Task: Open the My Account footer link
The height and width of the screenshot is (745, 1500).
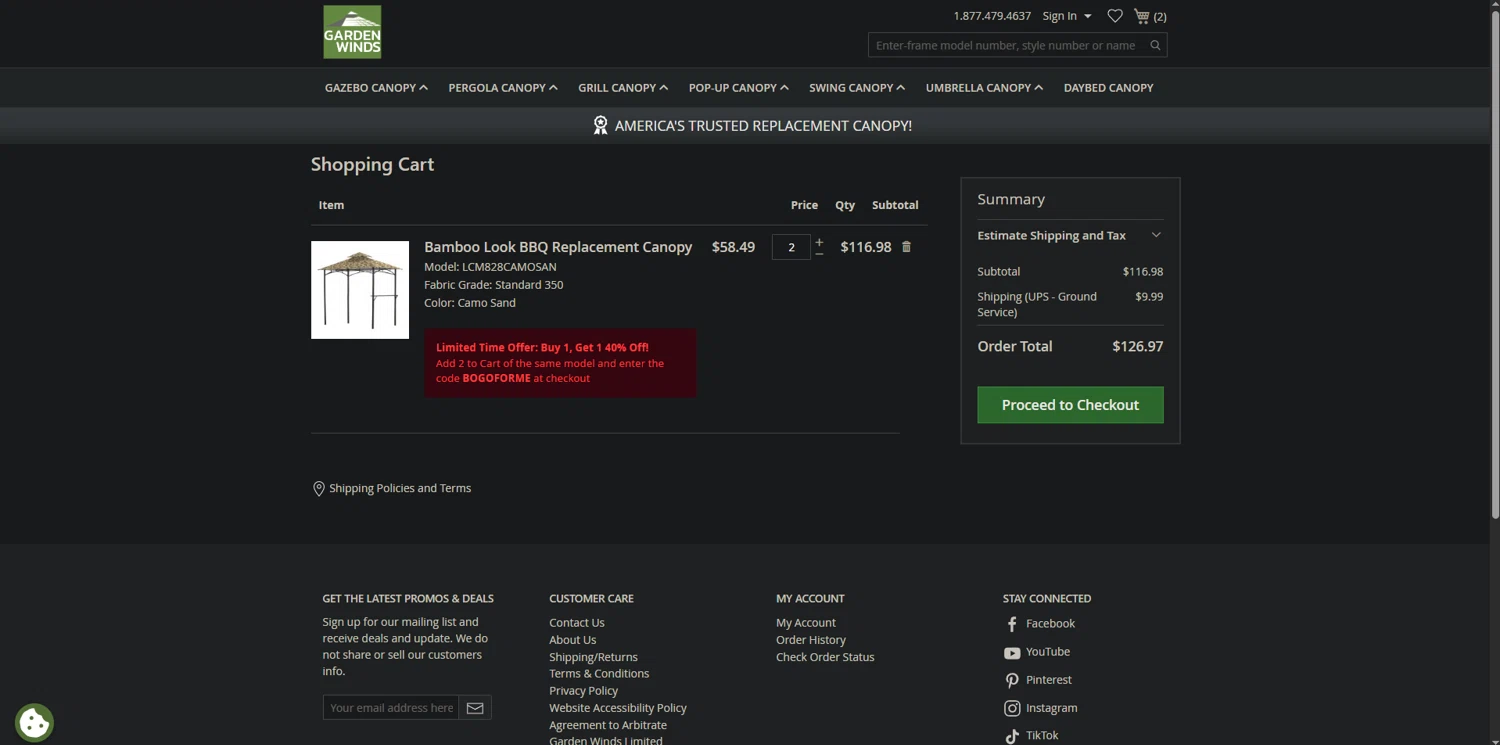Action: click(806, 623)
